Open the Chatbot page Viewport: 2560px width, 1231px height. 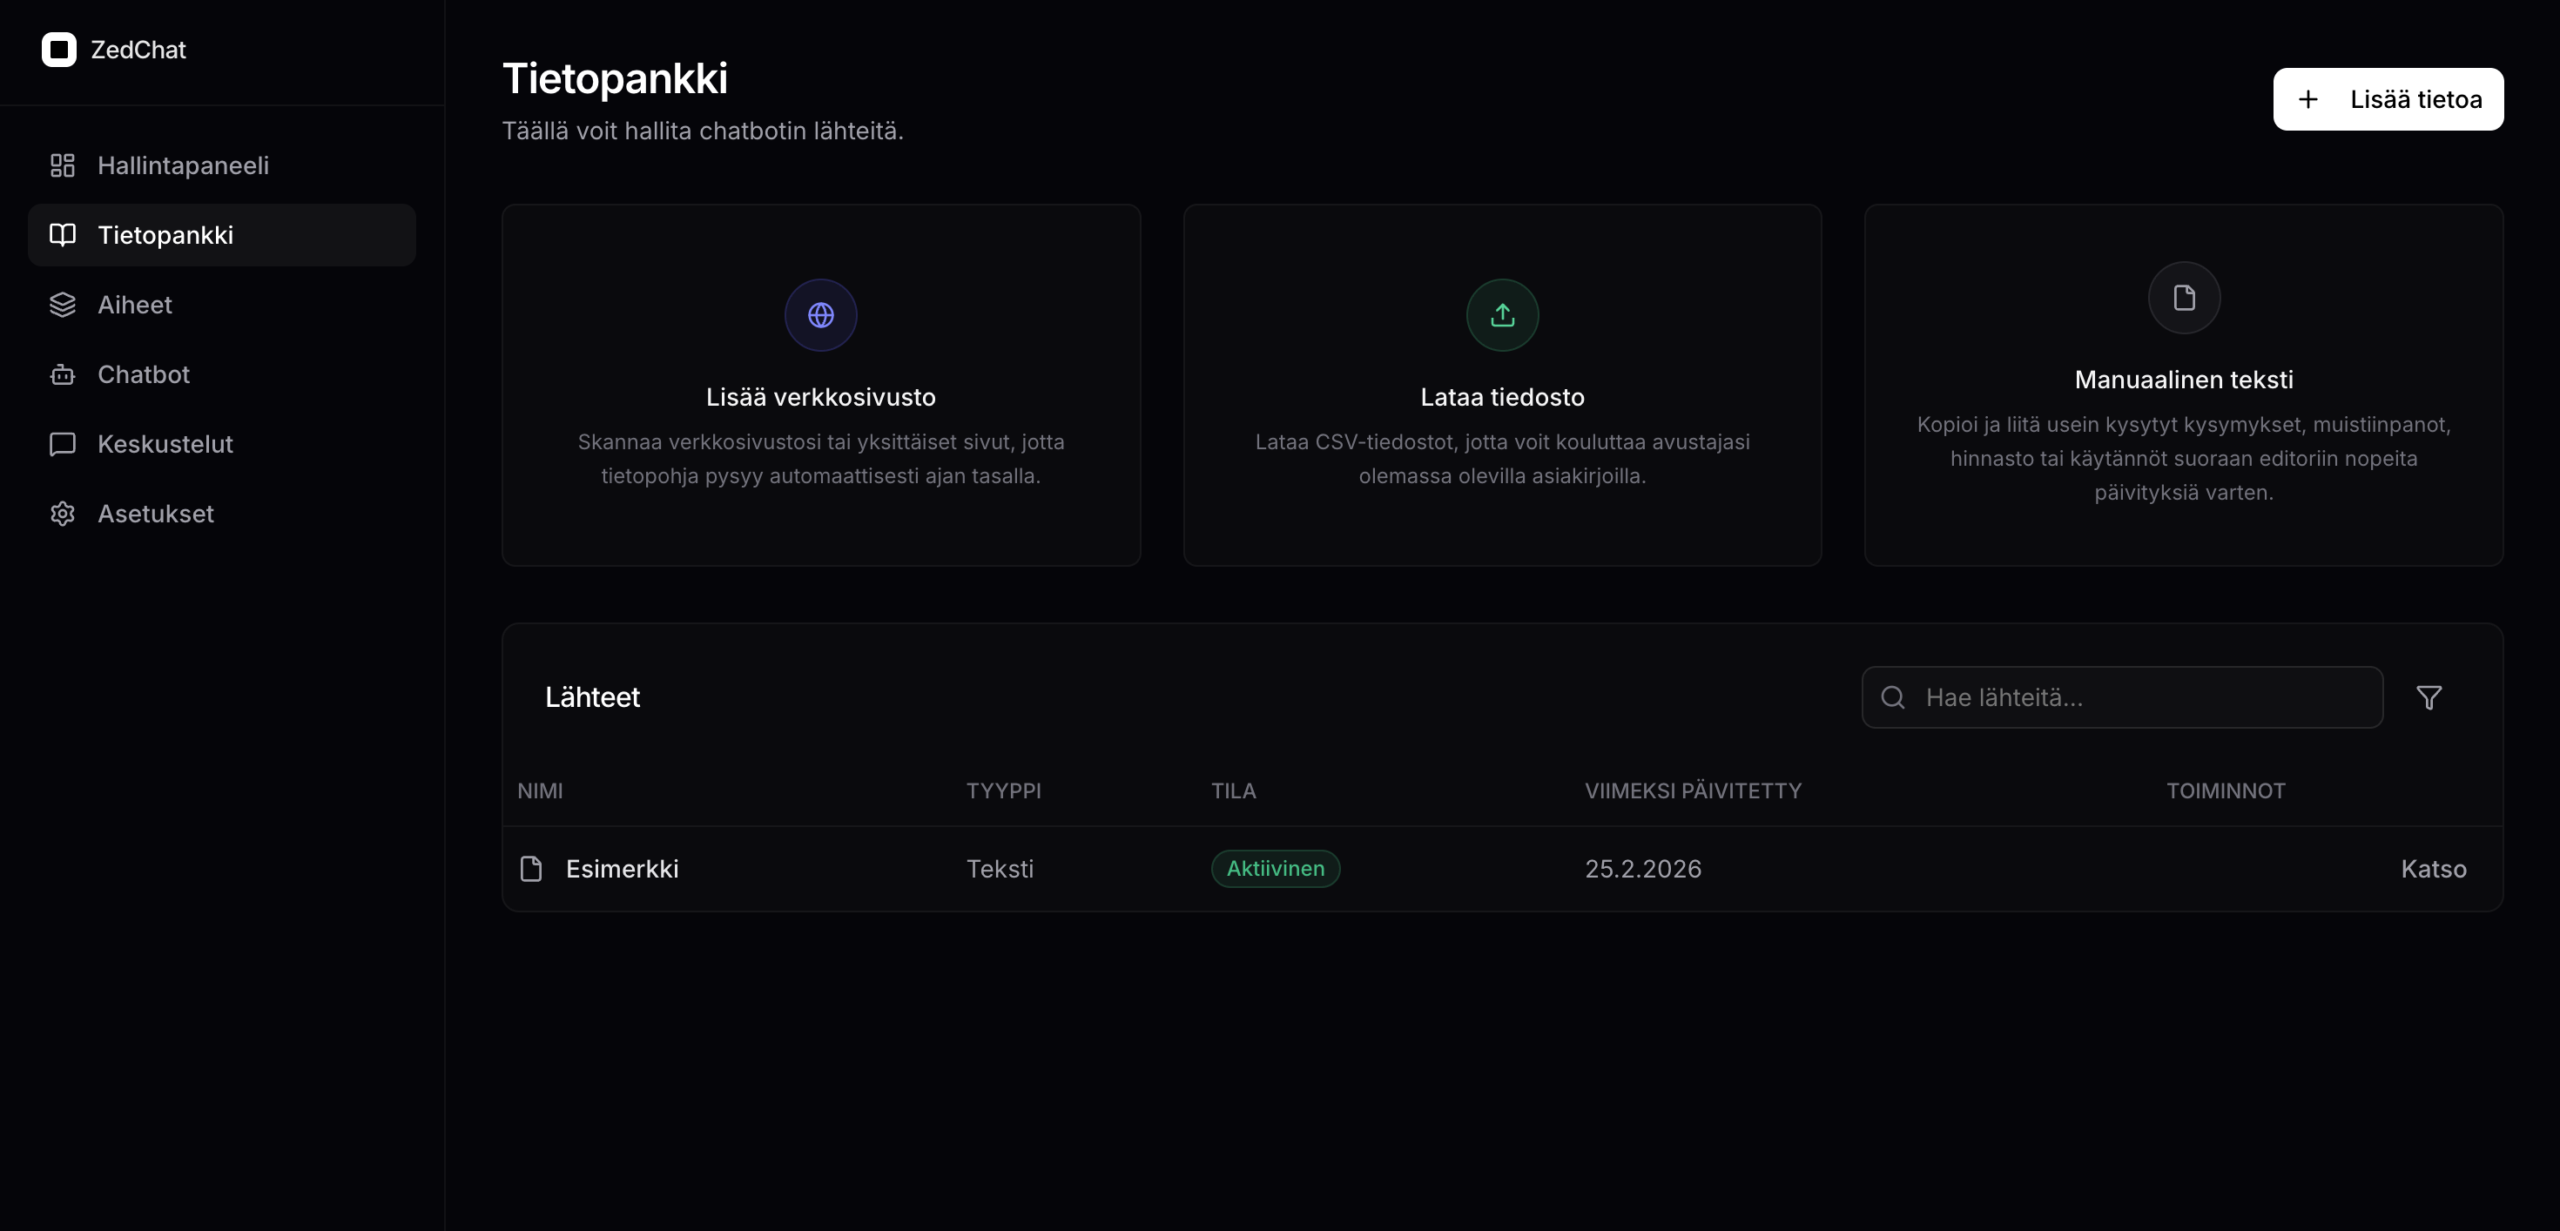click(143, 374)
